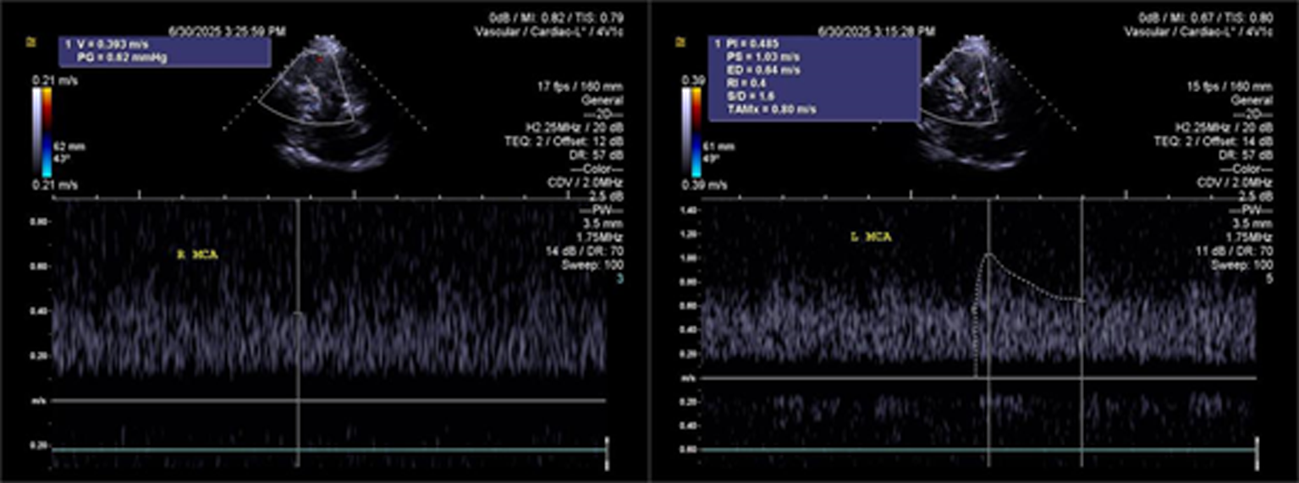
Task: Click the peak systolic caliper on L MCA trace
Action: click(989, 255)
